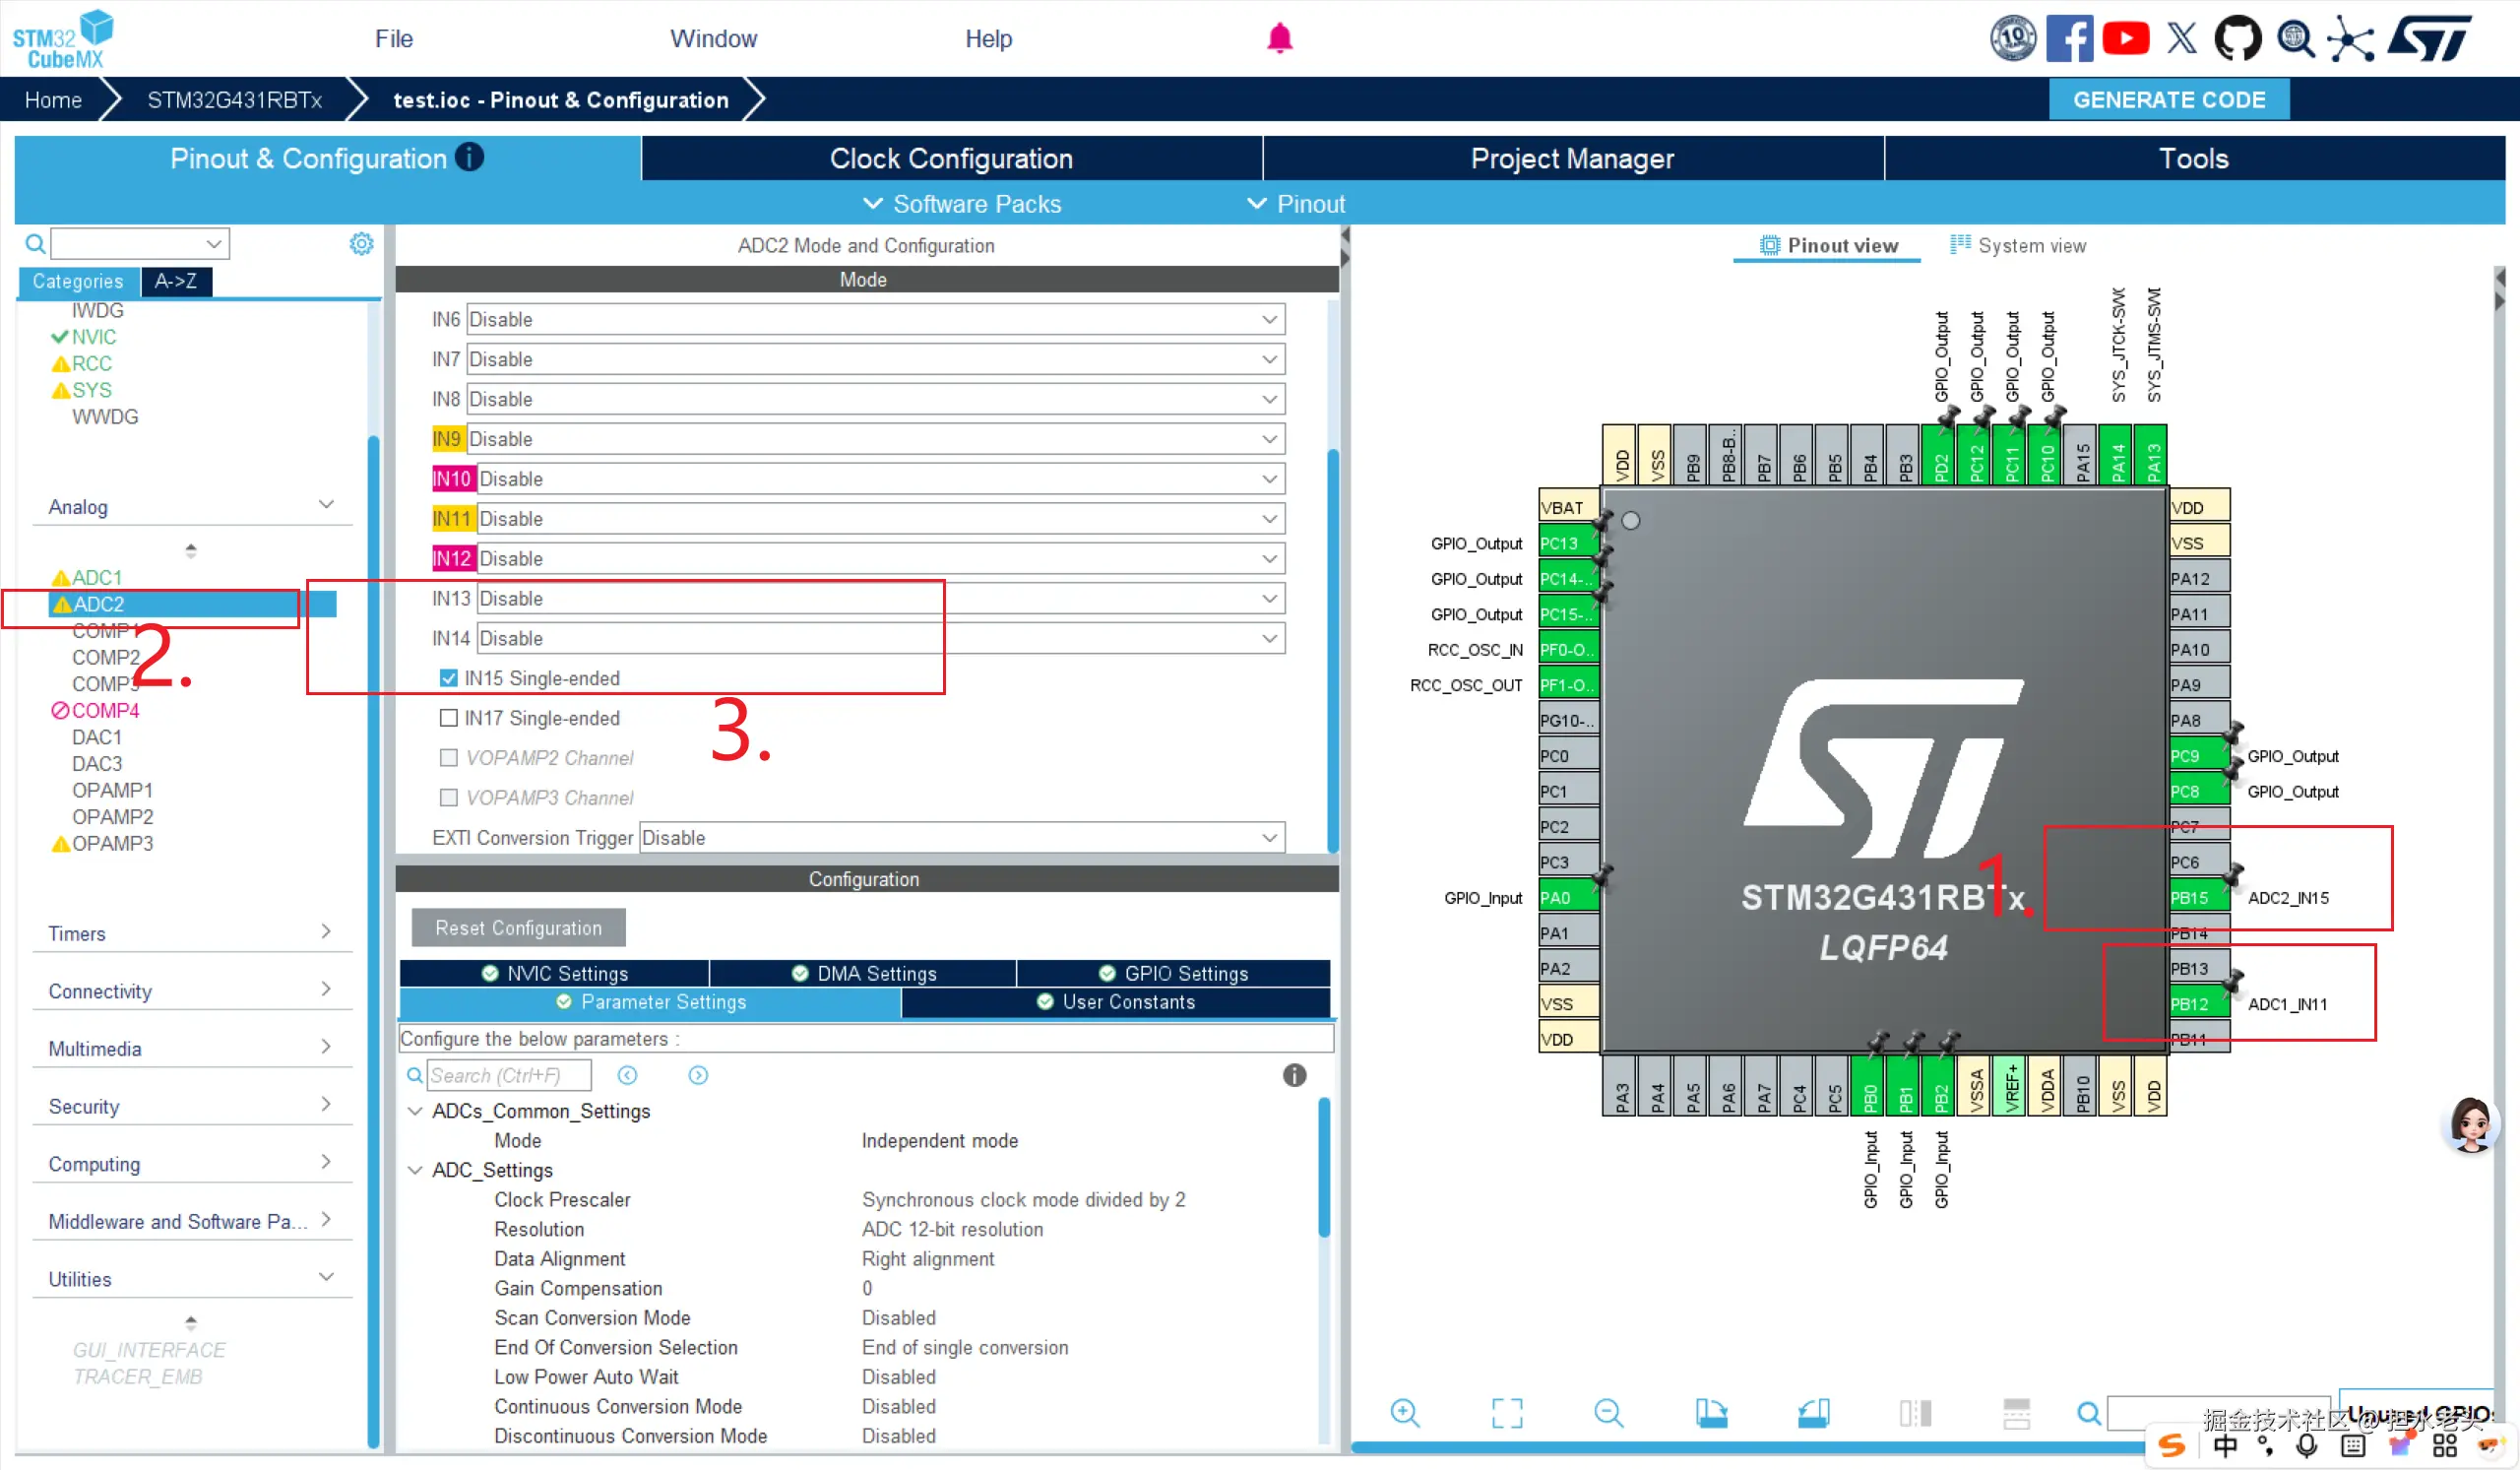Open the IN14 mode dropdown
2520x1470 pixels.
[881, 639]
